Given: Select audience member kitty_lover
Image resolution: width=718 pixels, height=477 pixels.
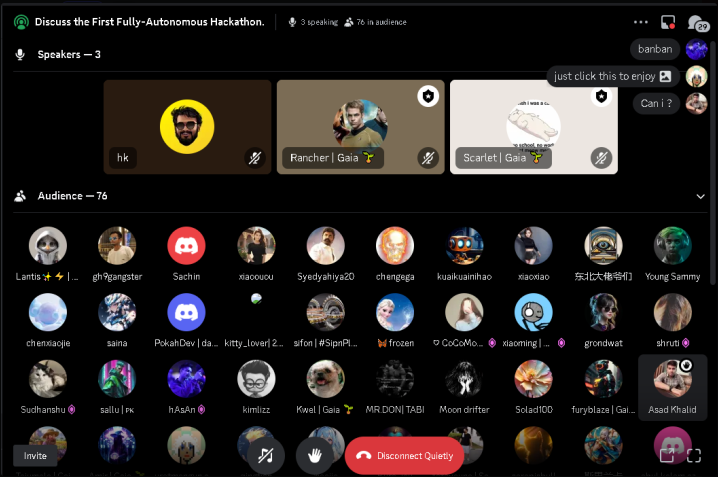Looking at the screenshot, I should (x=256, y=321).
